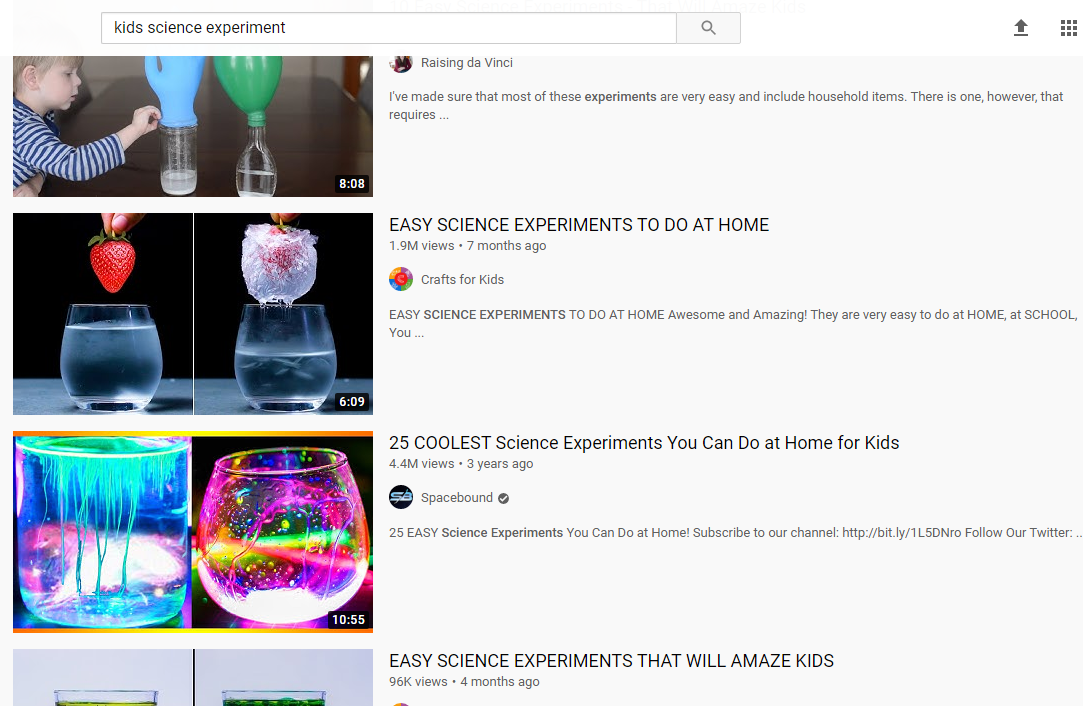Go to the Raising da Vinci channel name

467,63
